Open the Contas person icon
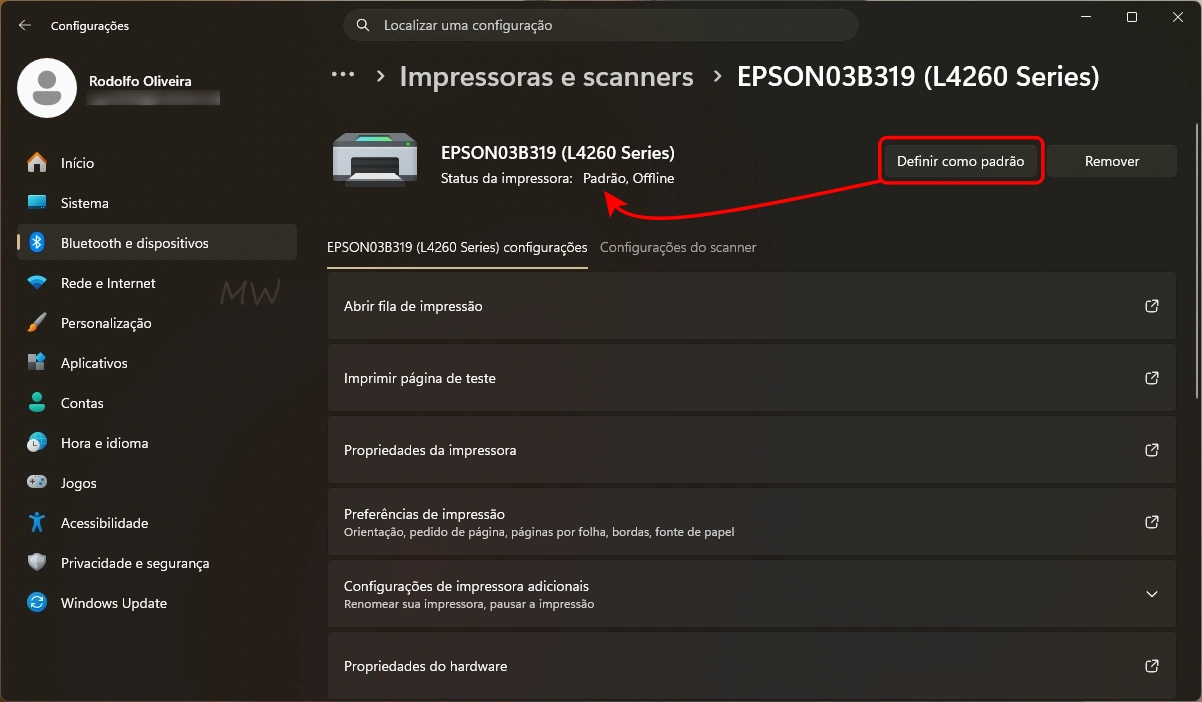 (37, 403)
